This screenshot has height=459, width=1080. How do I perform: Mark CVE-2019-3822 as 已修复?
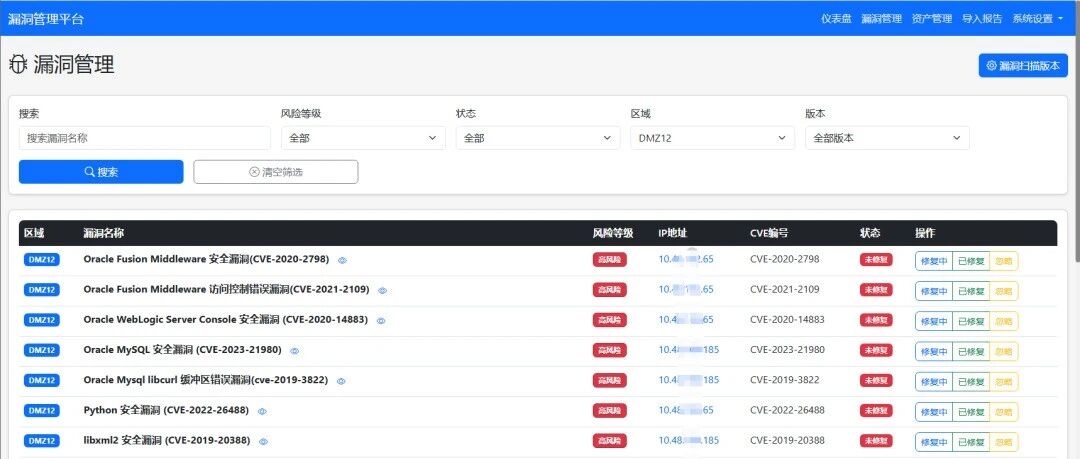click(x=971, y=381)
